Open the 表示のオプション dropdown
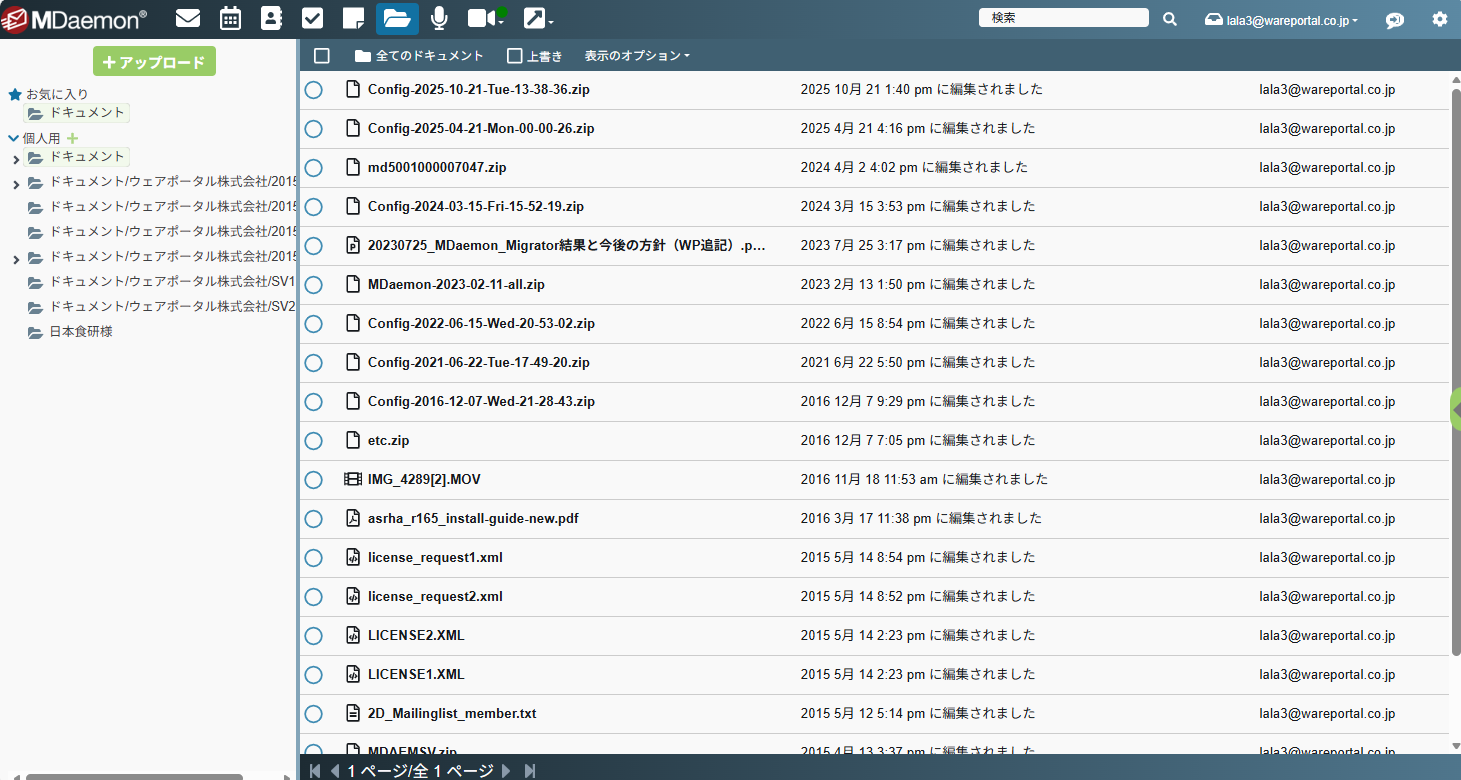 click(x=636, y=56)
